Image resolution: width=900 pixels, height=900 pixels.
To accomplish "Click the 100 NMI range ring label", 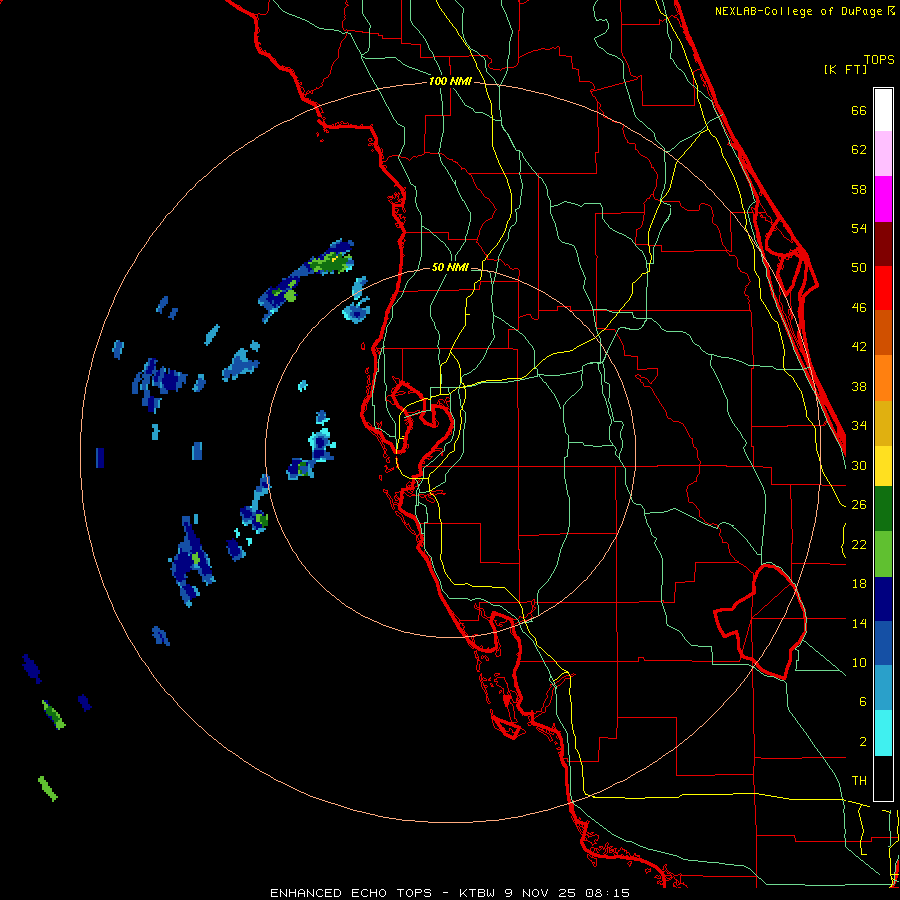I will pyautogui.click(x=450, y=81).
